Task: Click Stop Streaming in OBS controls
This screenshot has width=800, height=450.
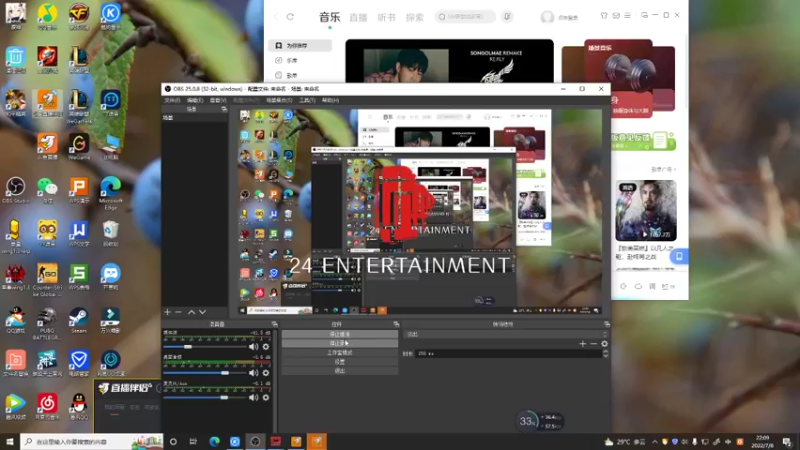Action: (x=340, y=334)
